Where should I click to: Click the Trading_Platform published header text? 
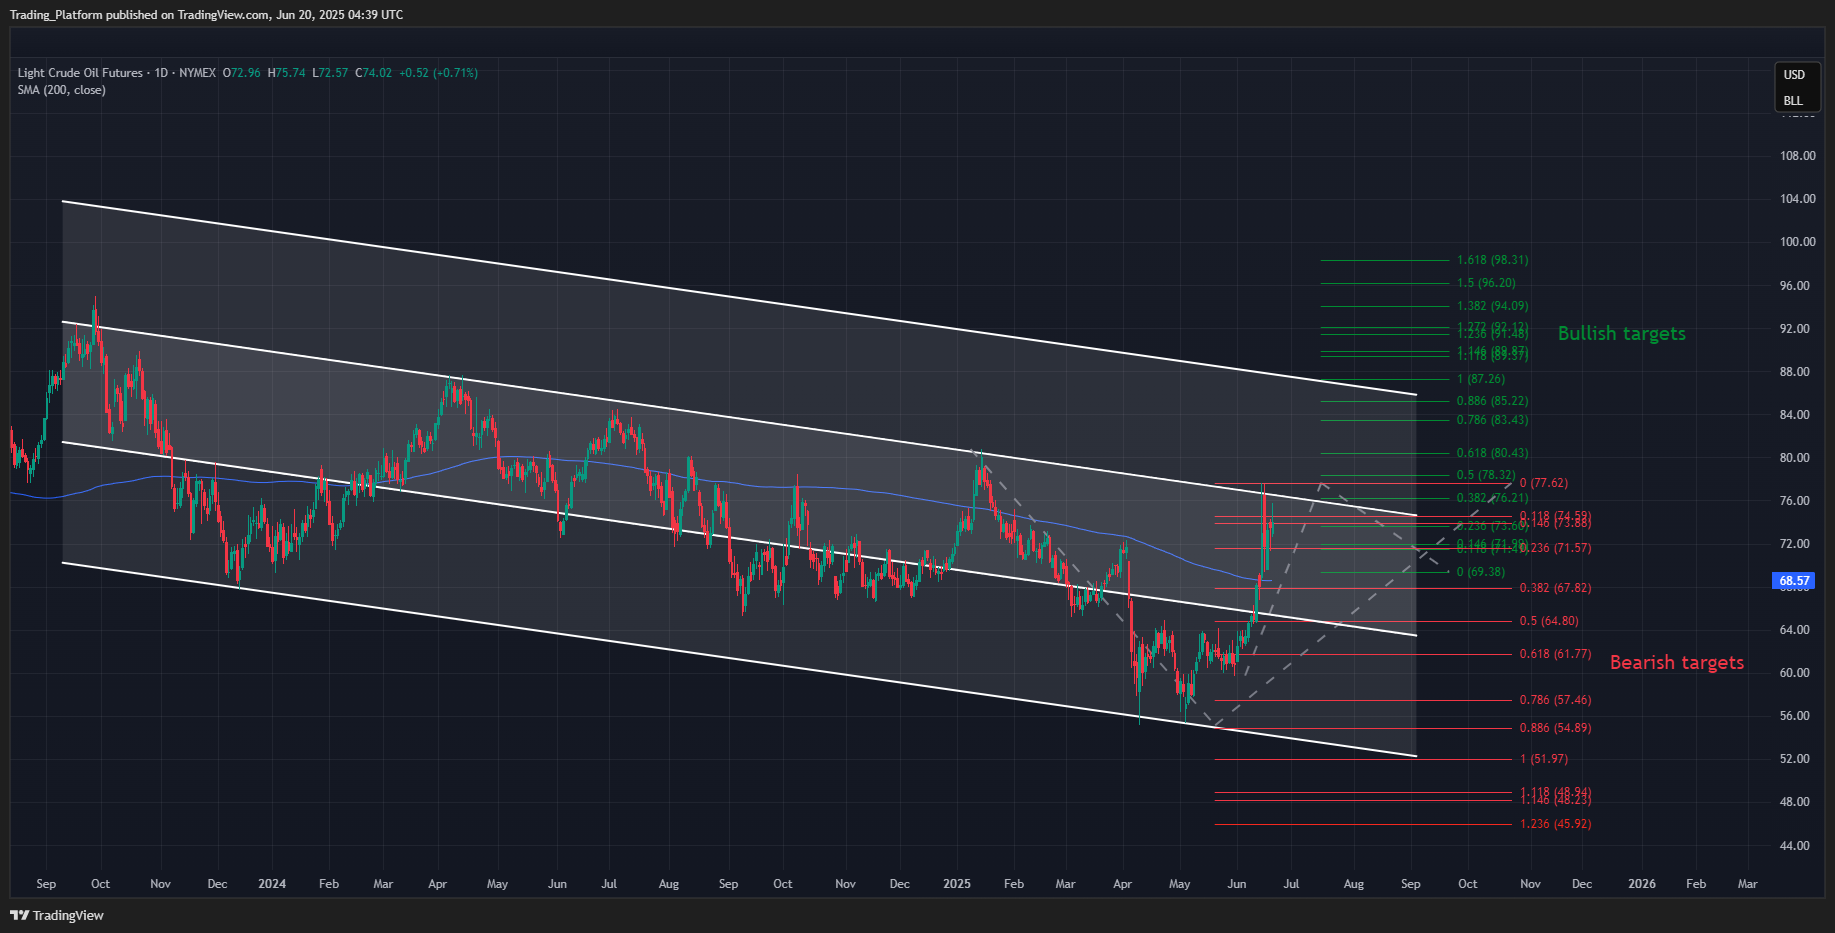click(207, 15)
